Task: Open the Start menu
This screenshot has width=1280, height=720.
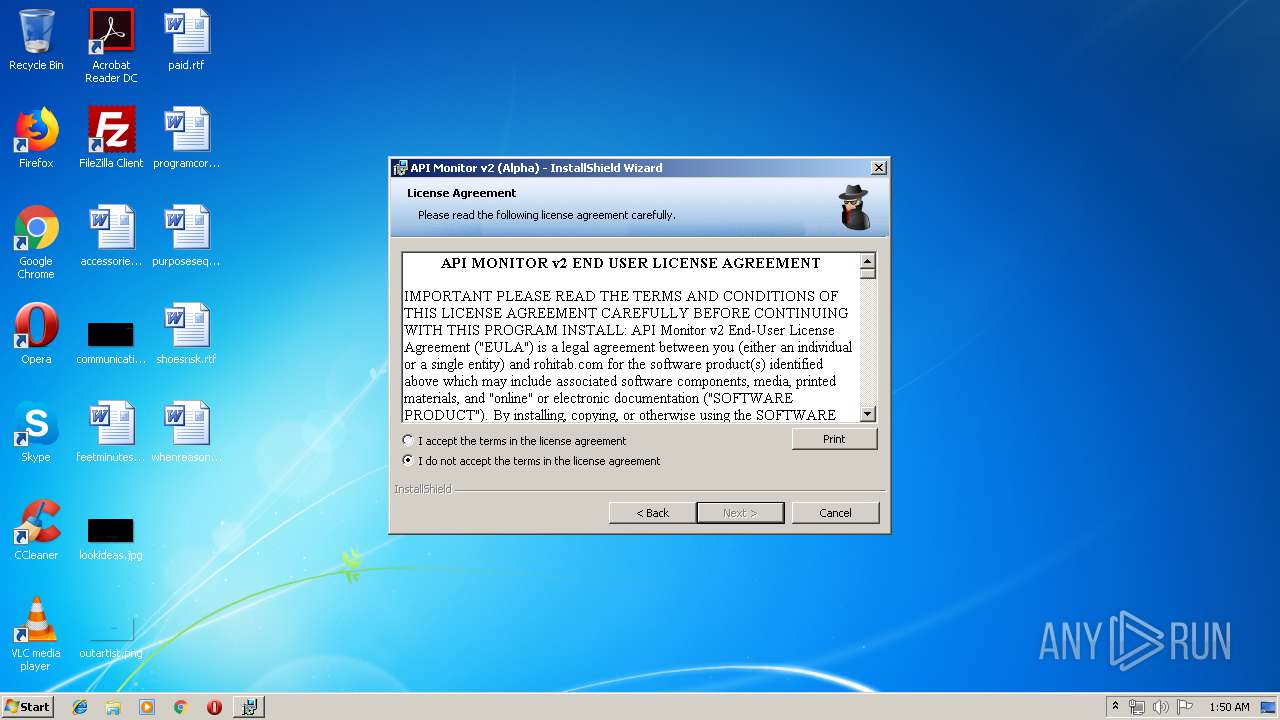Action: coord(28,707)
